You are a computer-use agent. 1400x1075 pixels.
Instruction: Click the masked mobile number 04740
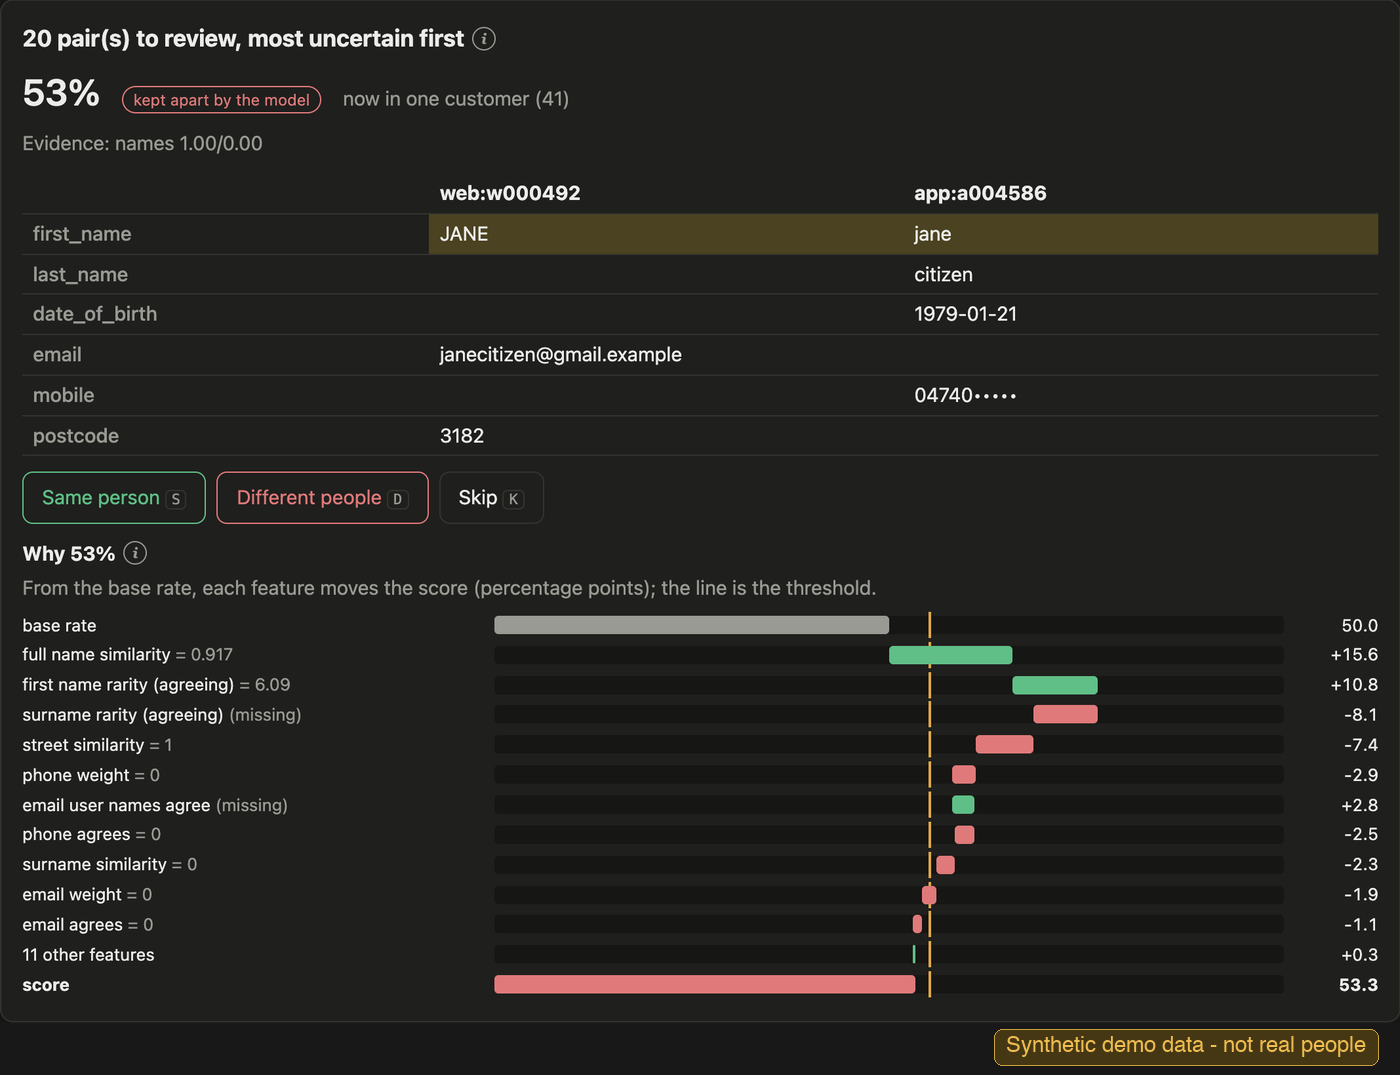pos(965,395)
